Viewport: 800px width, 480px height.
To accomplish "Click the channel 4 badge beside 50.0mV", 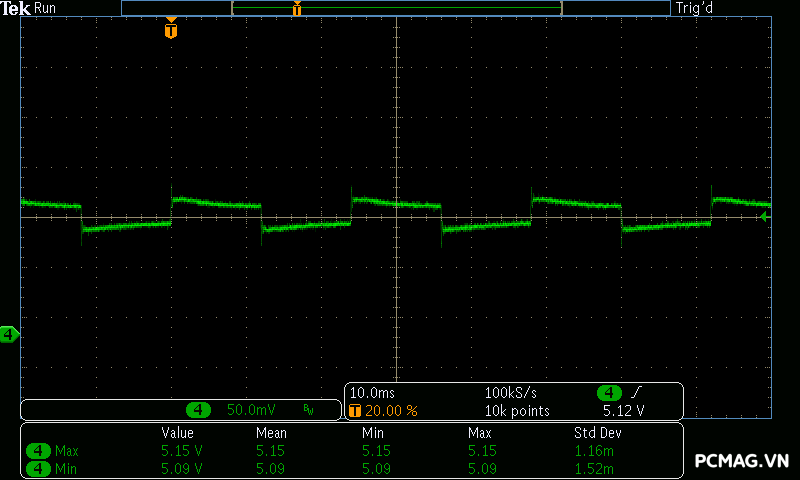I will coord(199,410).
